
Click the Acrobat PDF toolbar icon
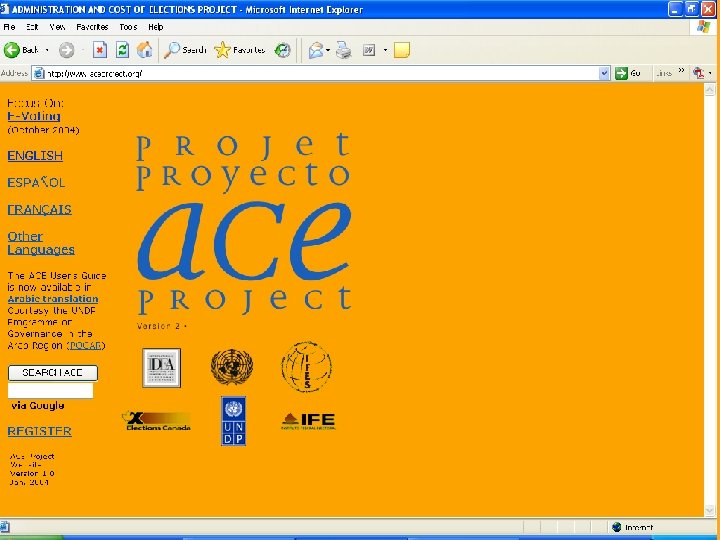(698, 73)
